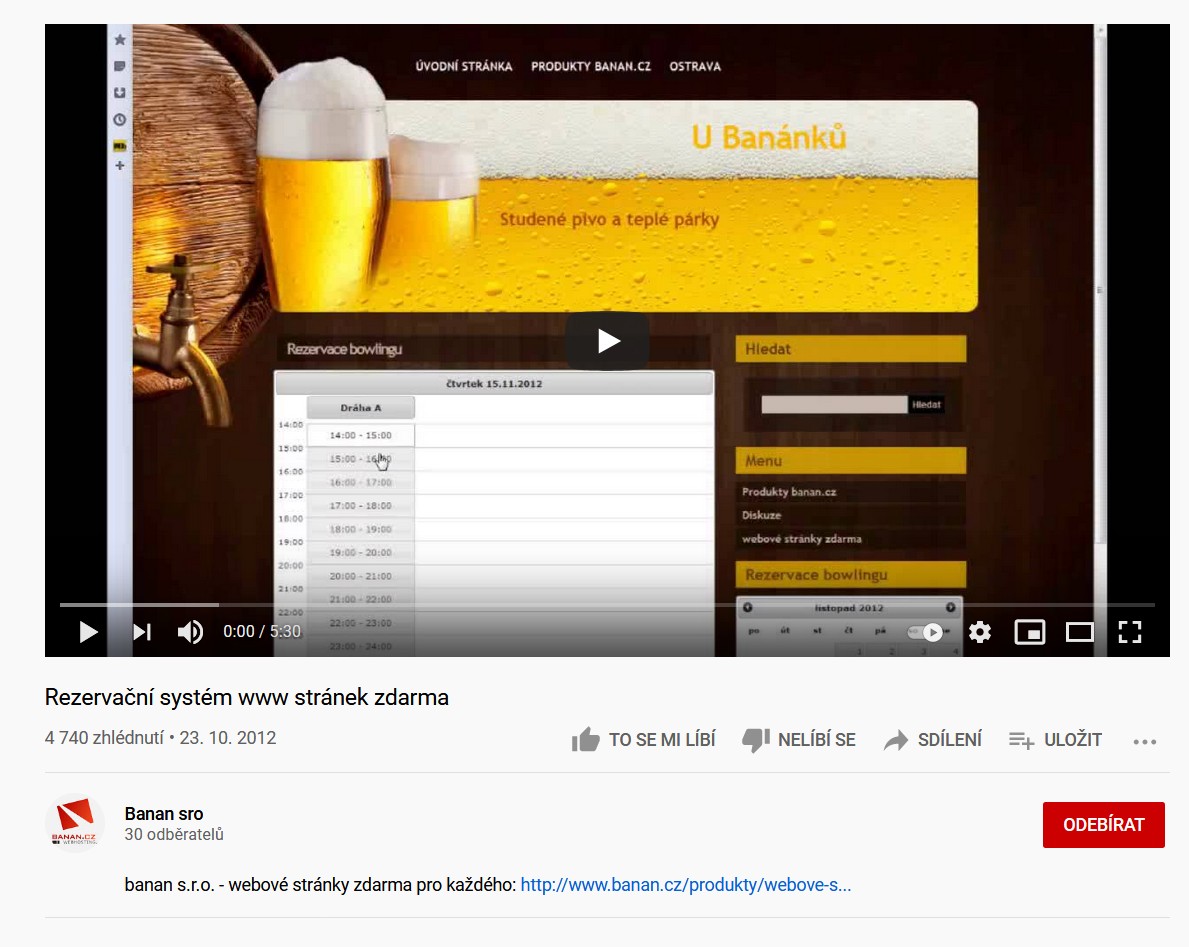Open the banan.cz link in the description
Screen dimensions: 1189x947
pos(684,886)
